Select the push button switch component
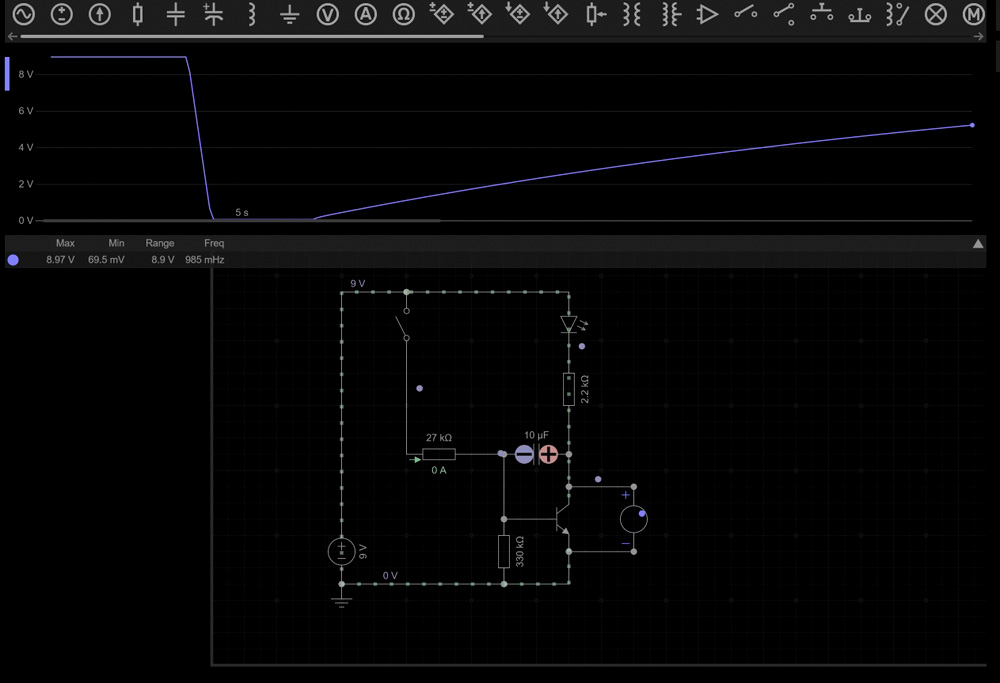Image resolution: width=1000 pixels, height=683 pixels. pos(821,14)
